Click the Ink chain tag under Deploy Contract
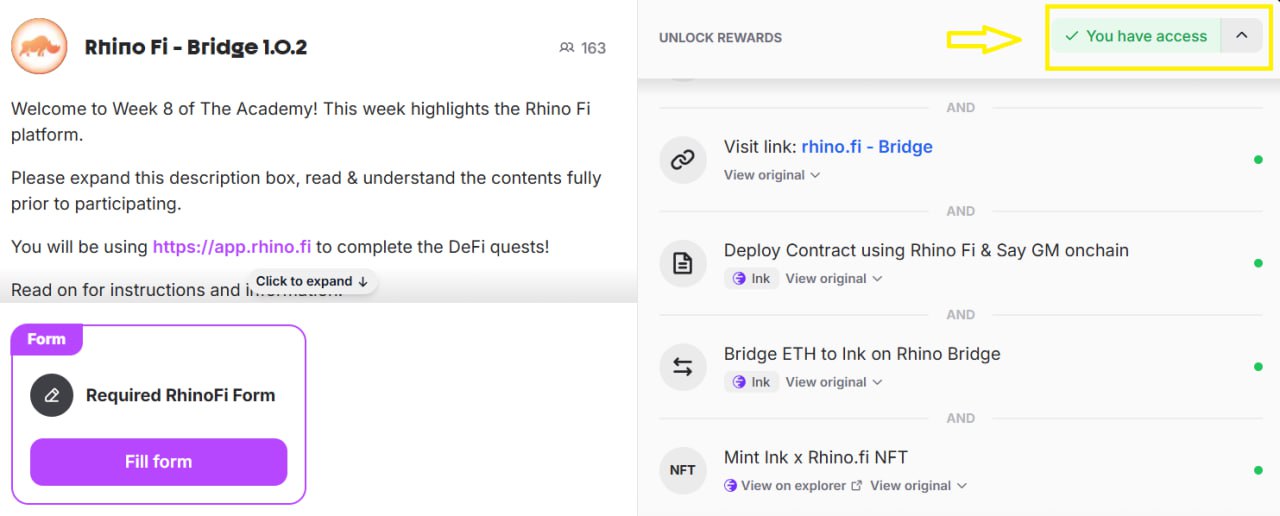Viewport: 1280px width, 516px height. (x=751, y=279)
